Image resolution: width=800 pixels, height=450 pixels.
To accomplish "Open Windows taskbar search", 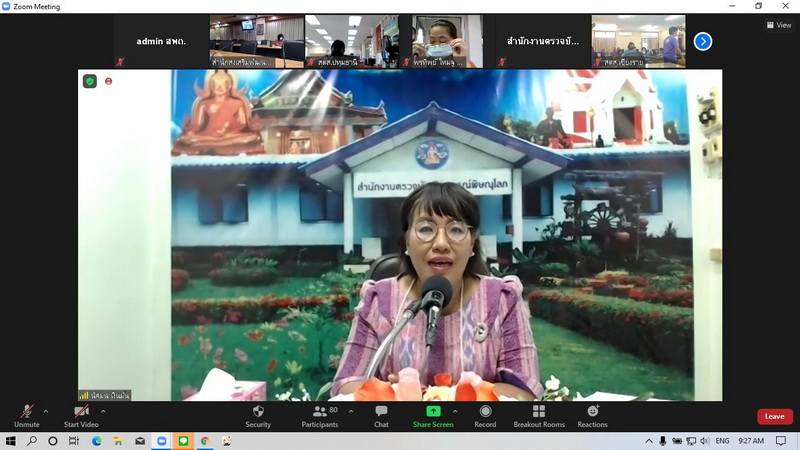I will [x=32, y=441].
